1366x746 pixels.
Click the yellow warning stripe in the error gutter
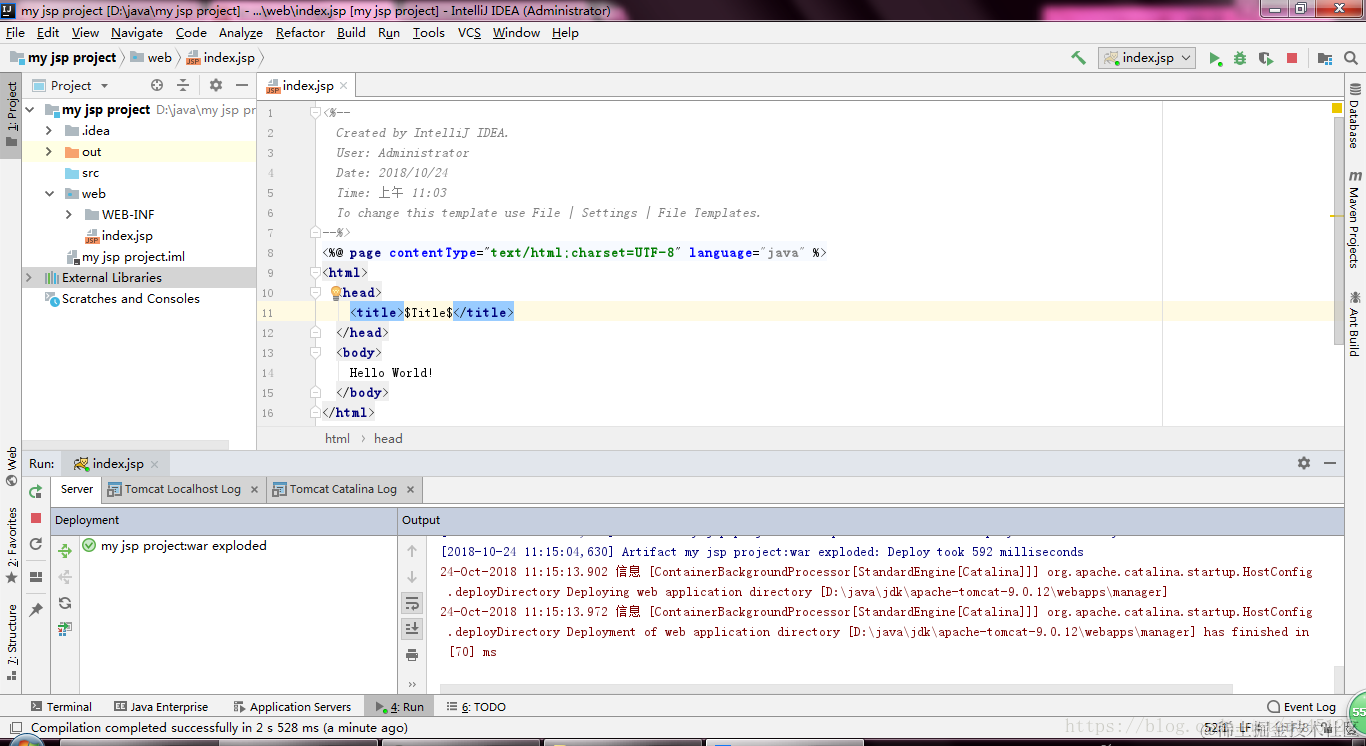(x=1337, y=215)
